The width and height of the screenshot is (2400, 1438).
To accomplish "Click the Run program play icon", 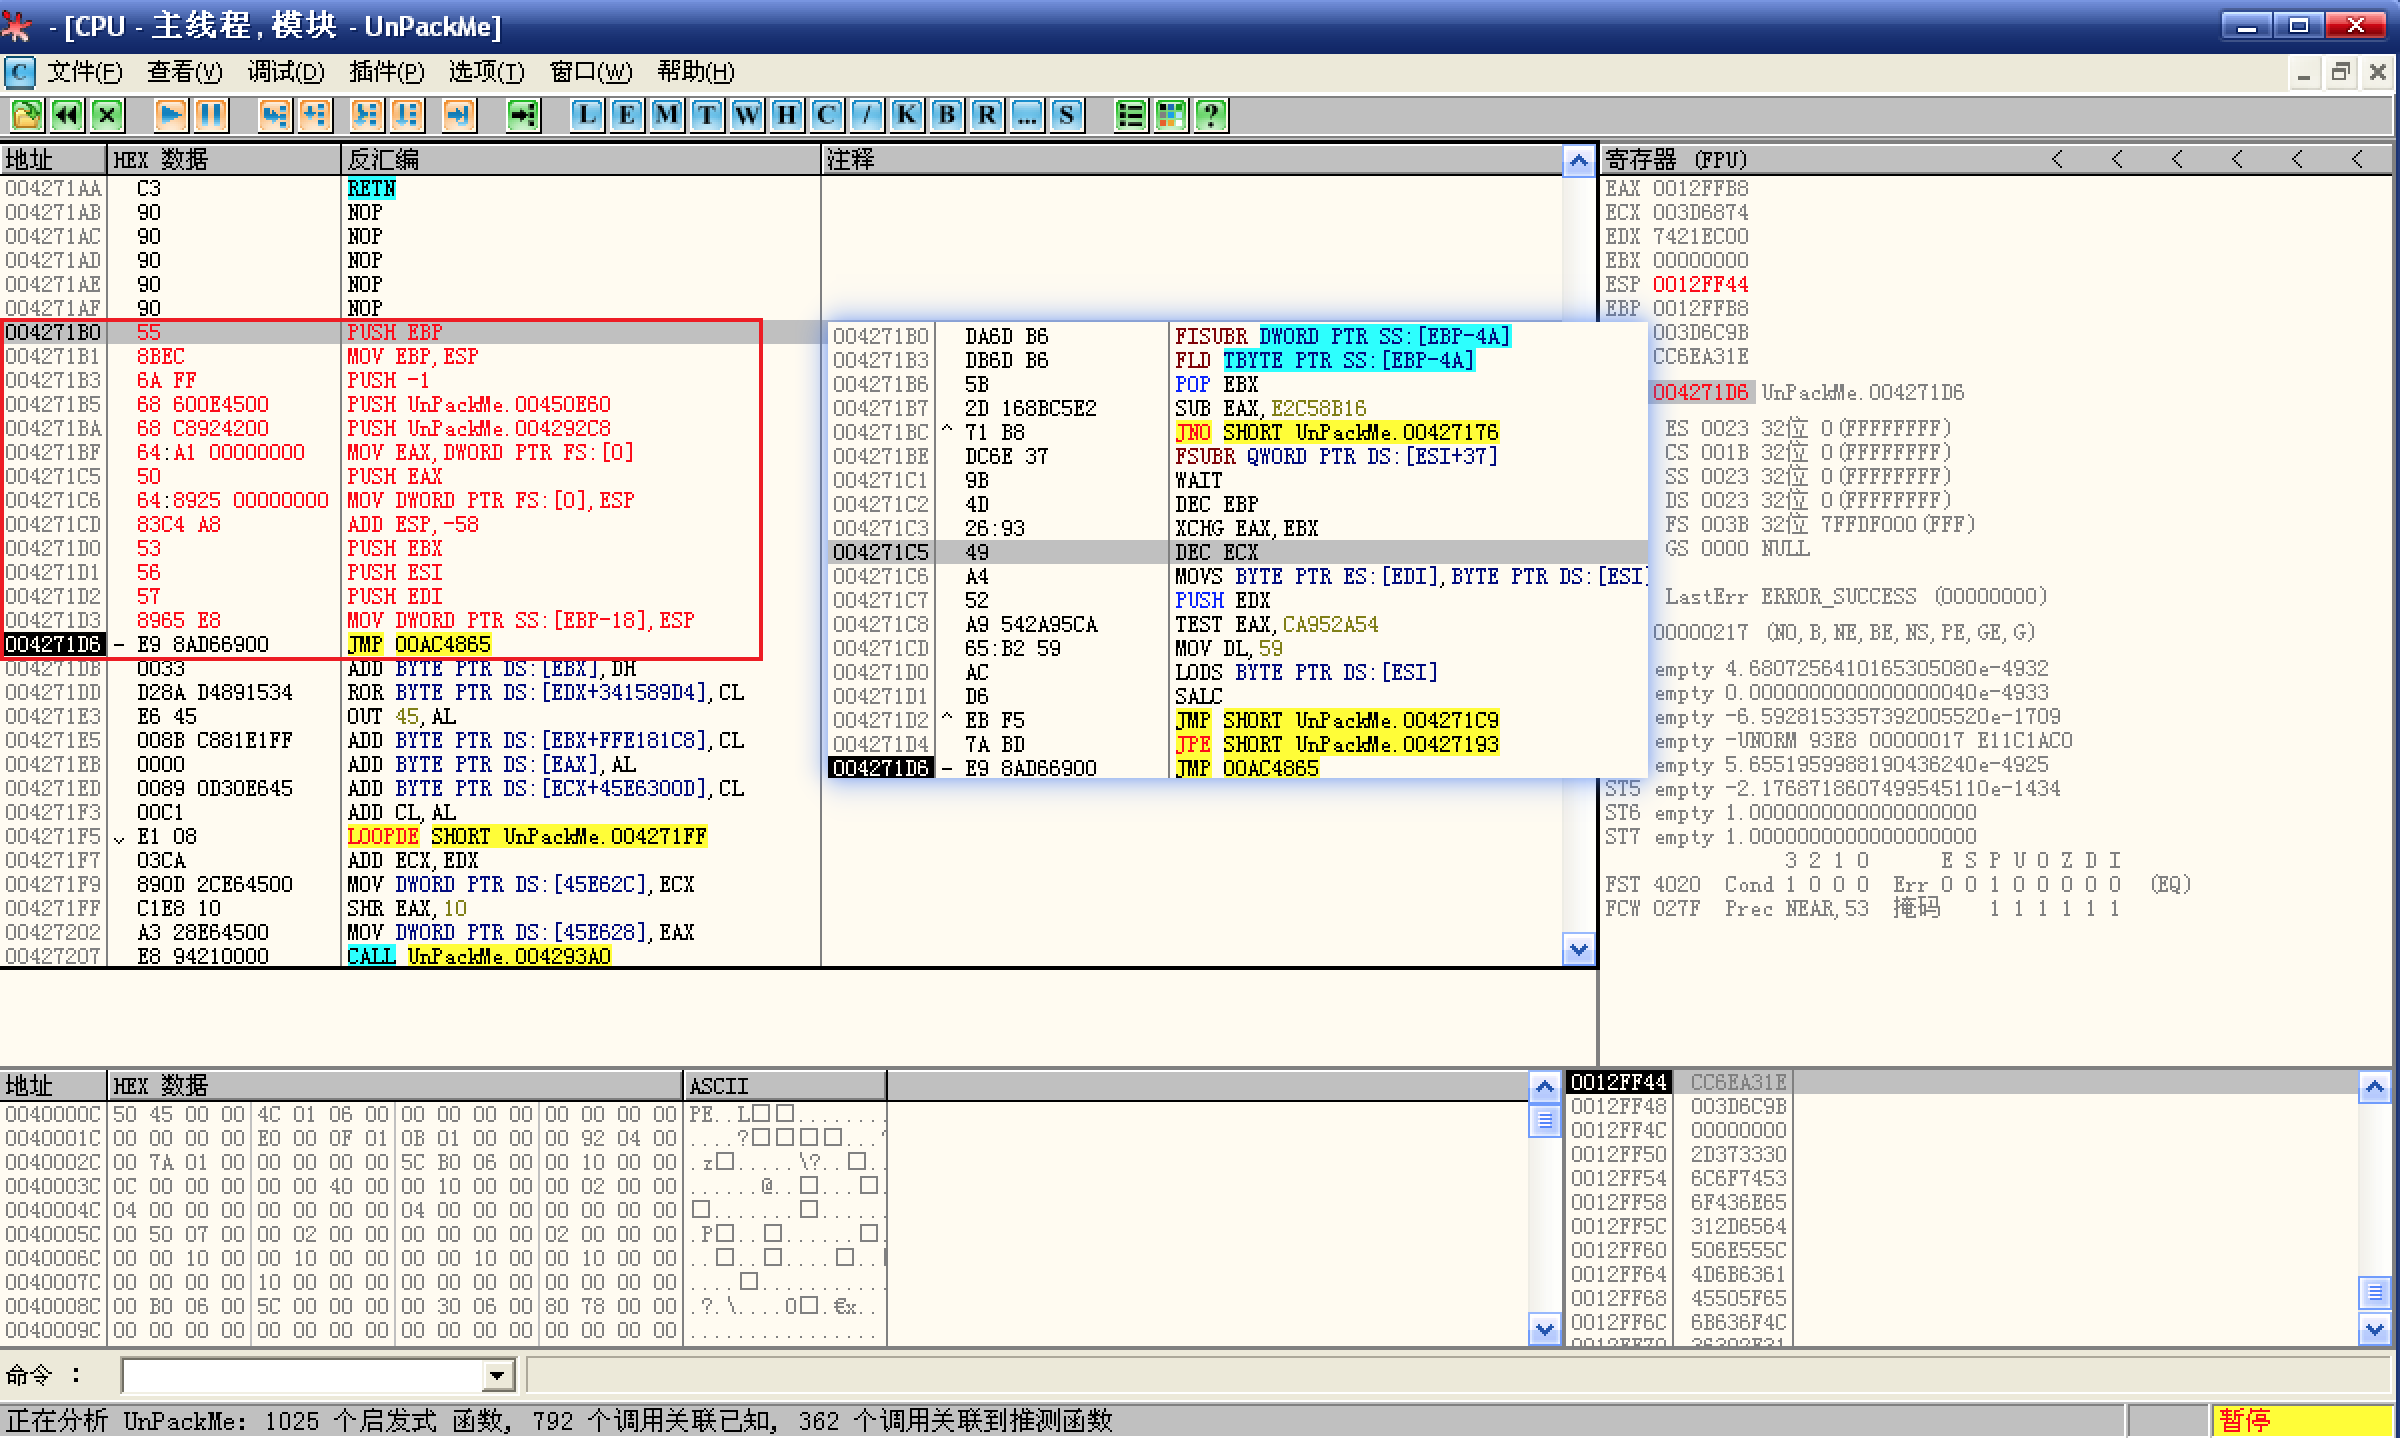I will point(171,115).
